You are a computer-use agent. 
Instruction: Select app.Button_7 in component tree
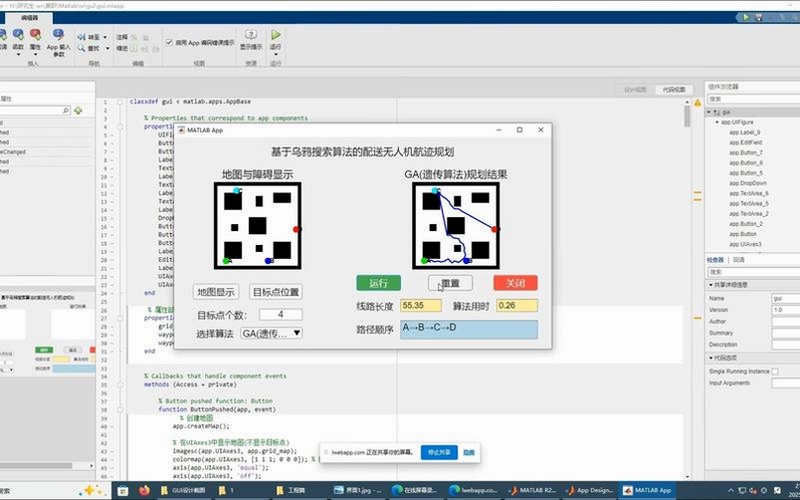(746, 153)
